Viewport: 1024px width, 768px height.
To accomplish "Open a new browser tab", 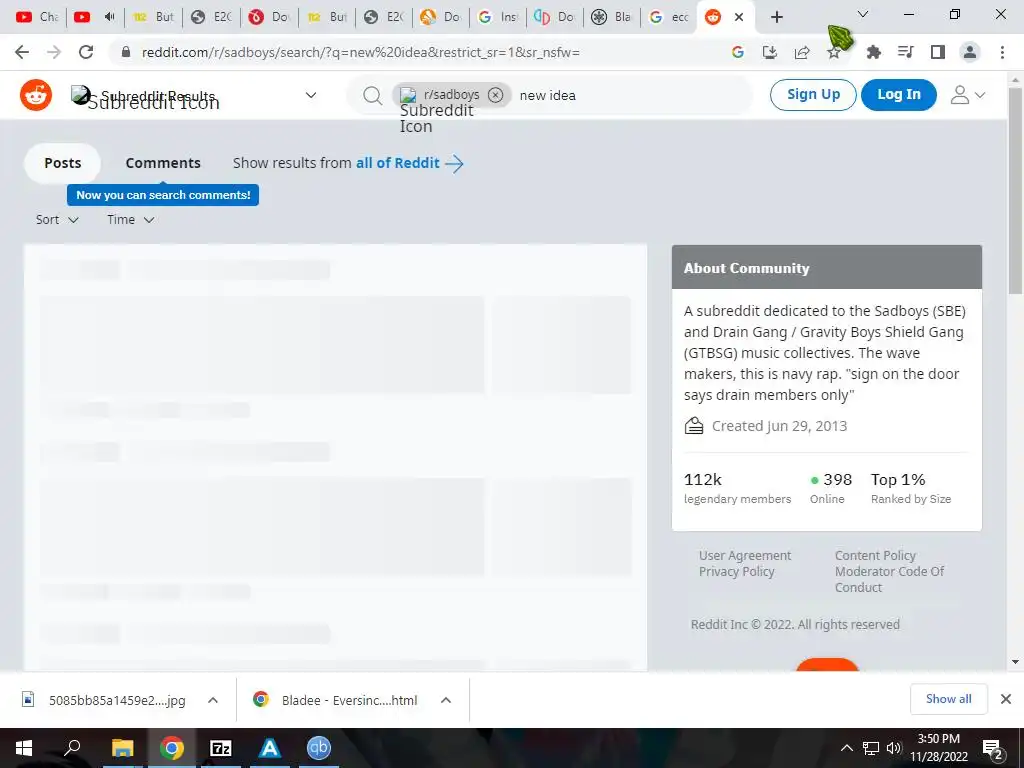I will coord(776,17).
